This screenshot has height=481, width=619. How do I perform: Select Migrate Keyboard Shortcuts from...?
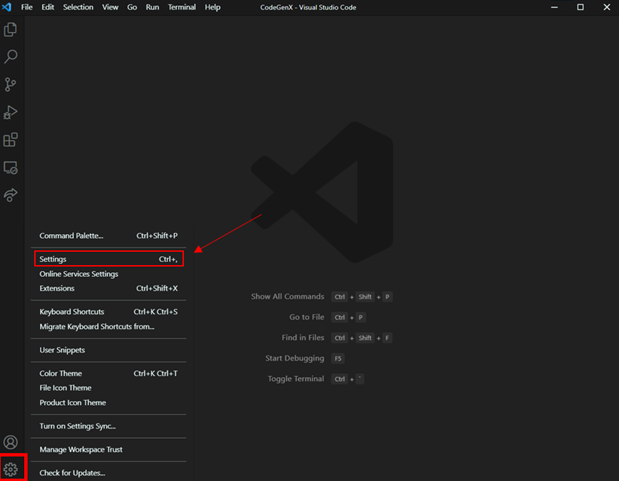[x=109, y=327]
